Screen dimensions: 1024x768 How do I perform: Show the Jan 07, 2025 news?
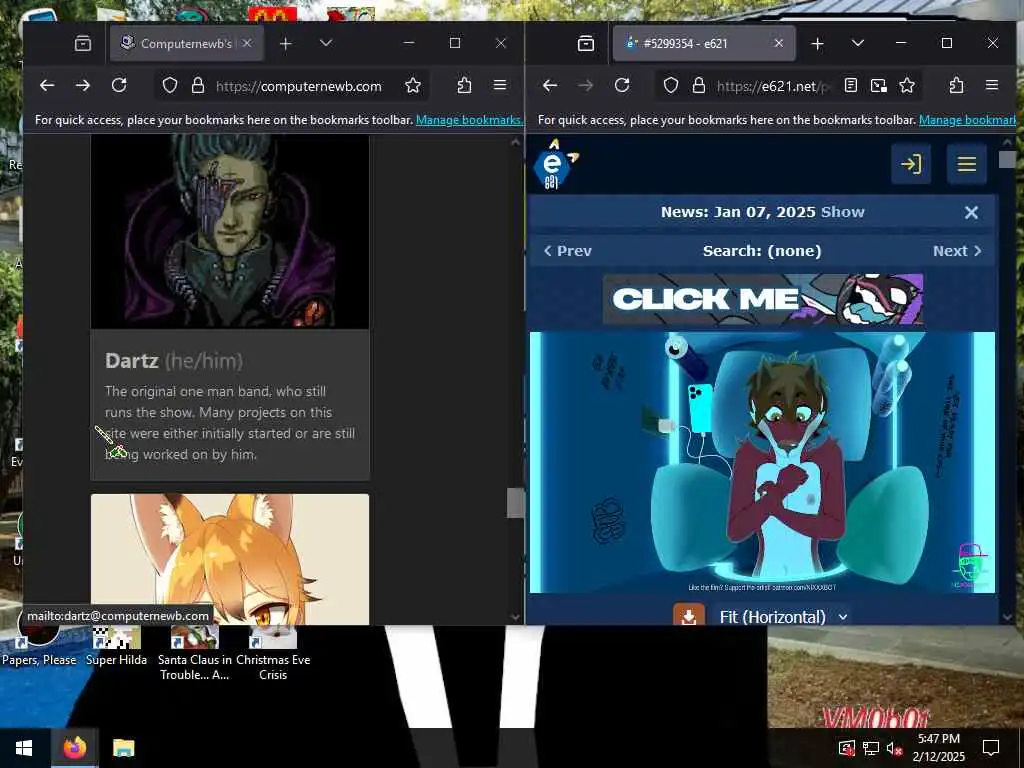842,212
